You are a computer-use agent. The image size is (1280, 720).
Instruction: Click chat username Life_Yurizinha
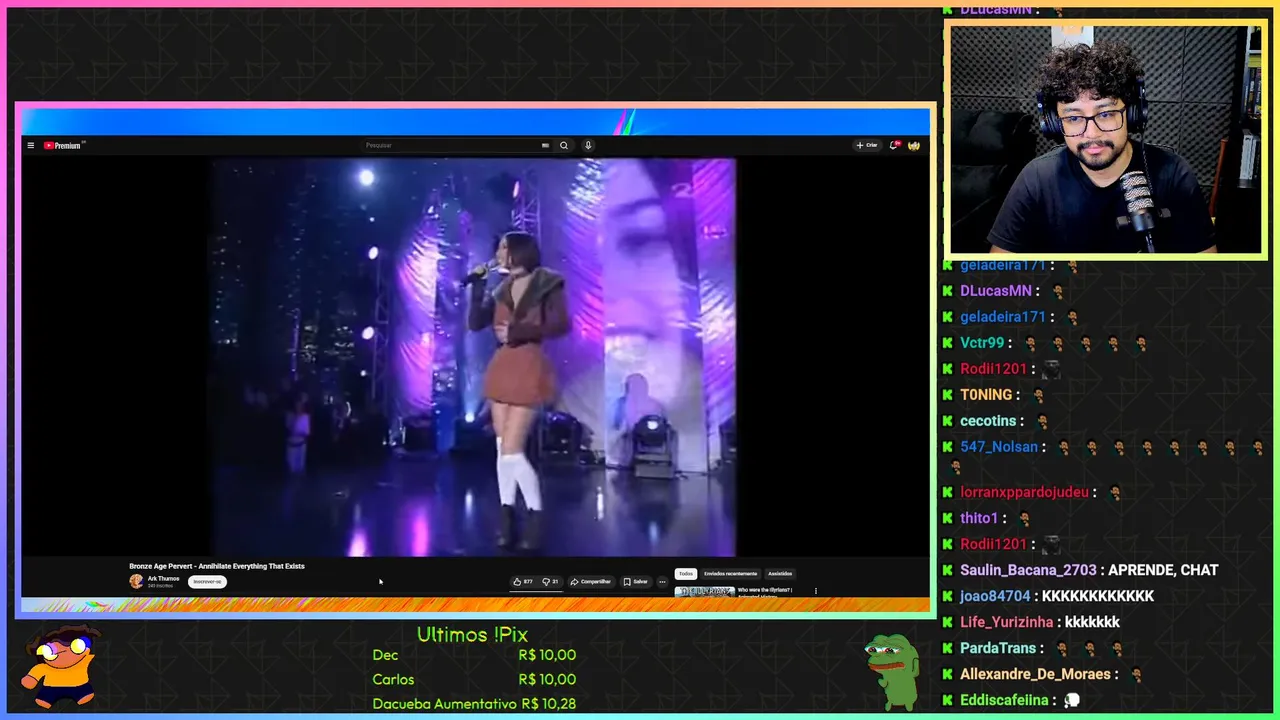(x=1007, y=622)
